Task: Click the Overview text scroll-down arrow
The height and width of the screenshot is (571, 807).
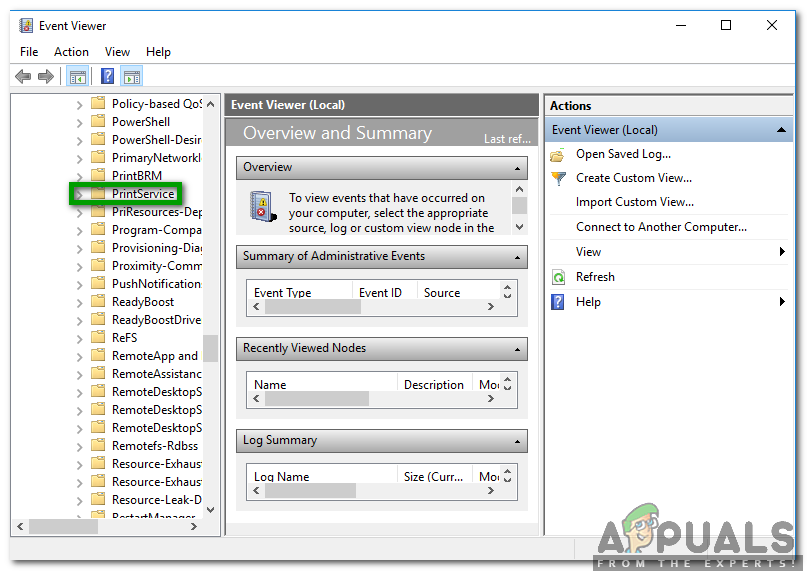Action: pos(520,227)
